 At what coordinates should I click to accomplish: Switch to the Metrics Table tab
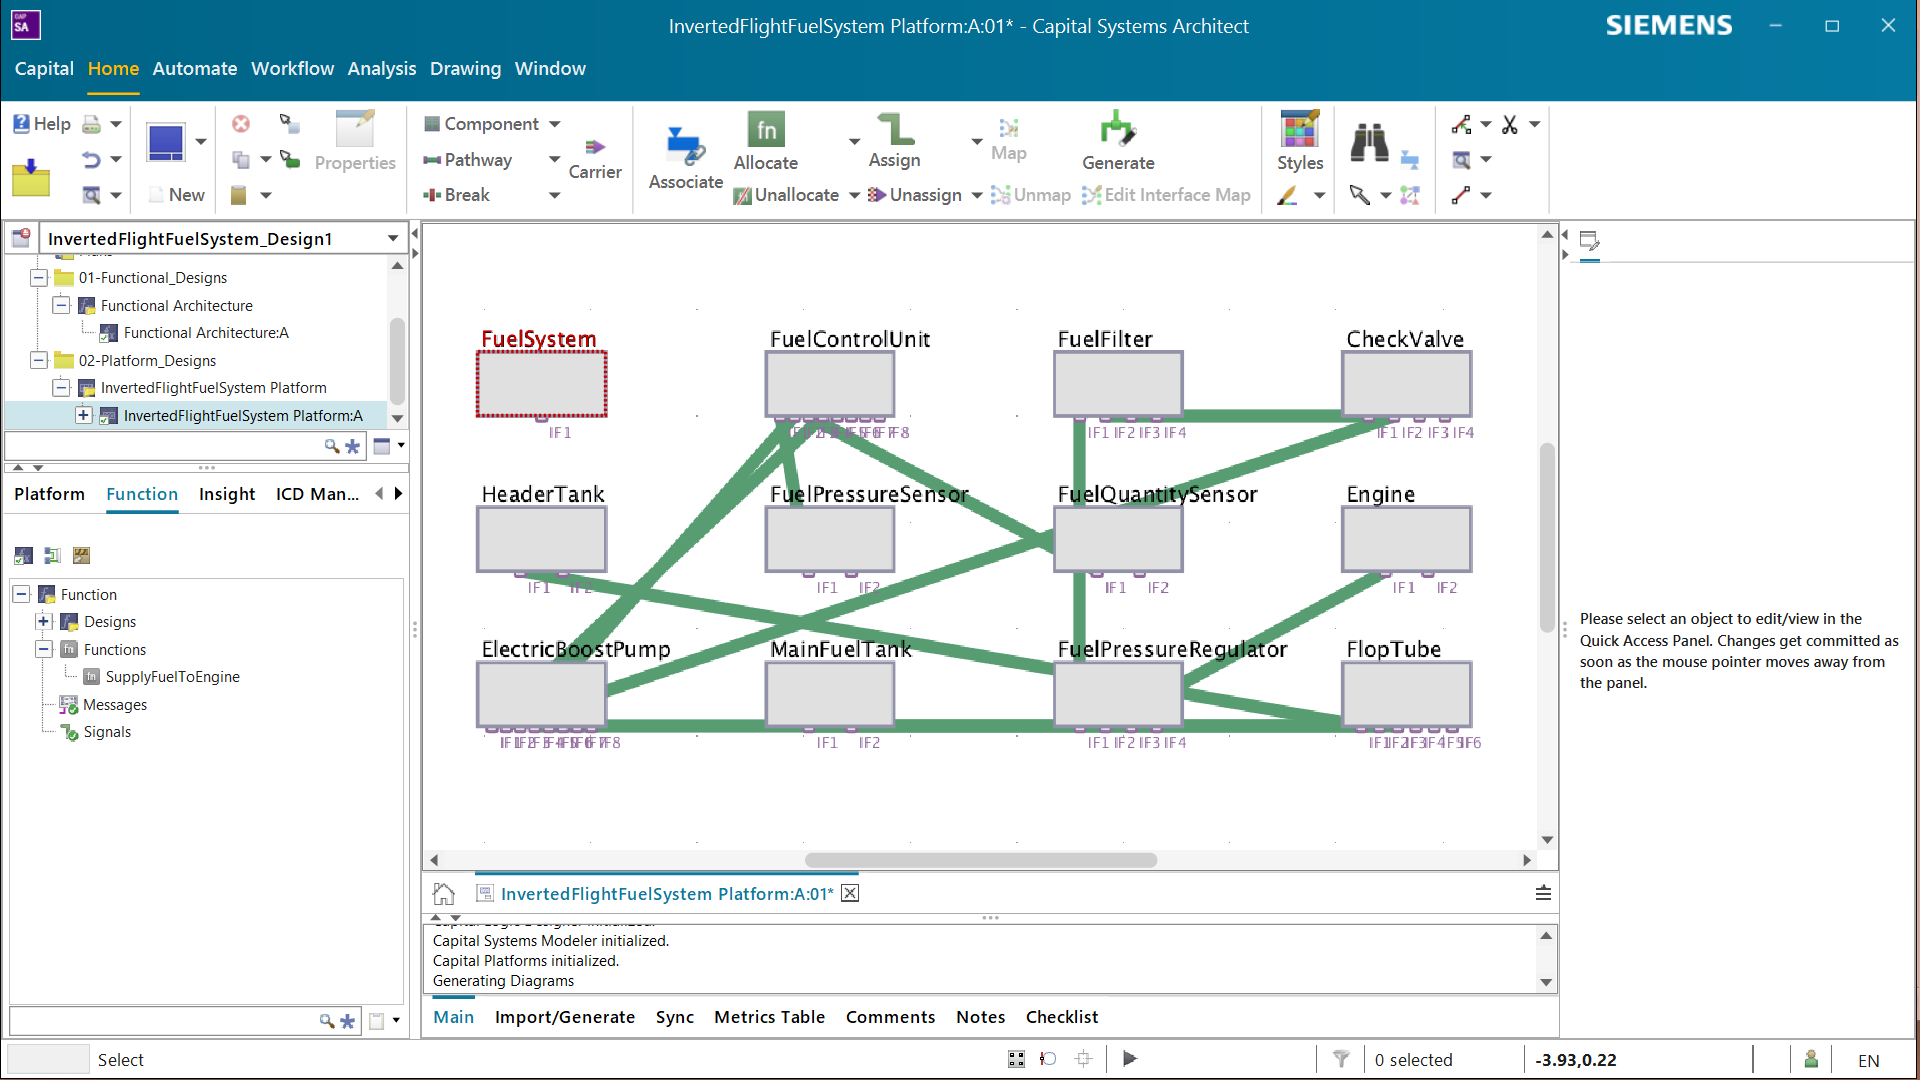coord(769,1017)
